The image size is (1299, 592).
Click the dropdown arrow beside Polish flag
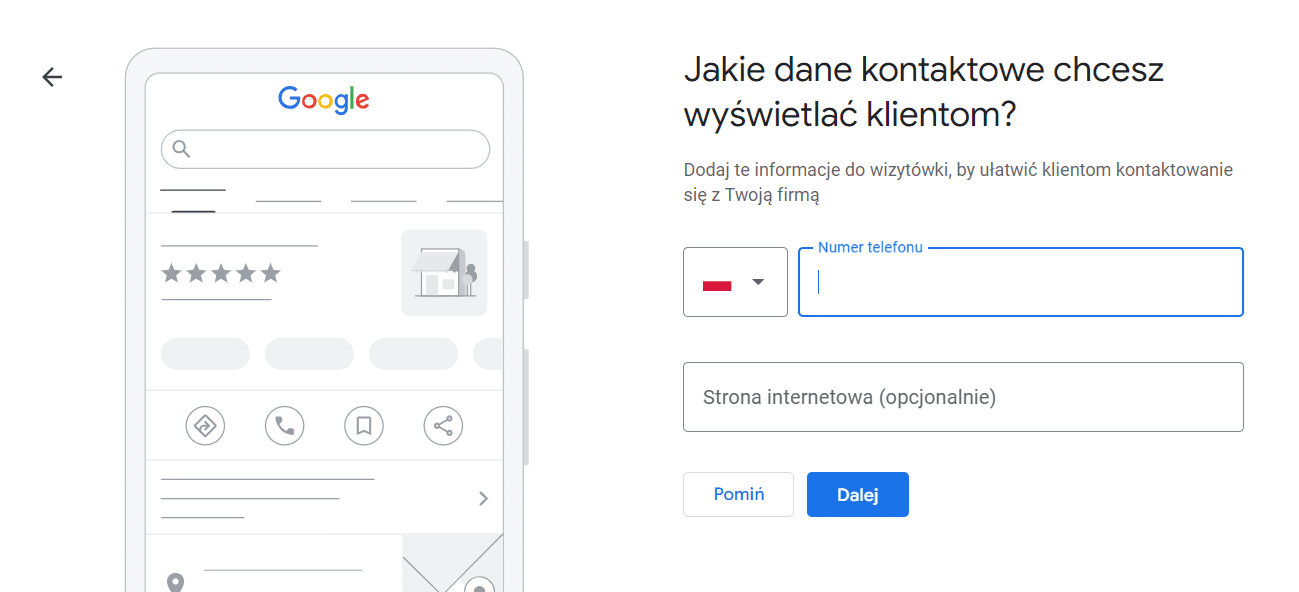[758, 282]
